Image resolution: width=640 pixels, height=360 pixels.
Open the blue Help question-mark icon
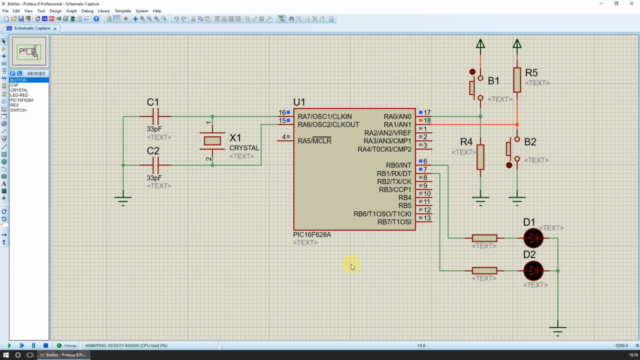pyautogui.click(x=96, y=19)
